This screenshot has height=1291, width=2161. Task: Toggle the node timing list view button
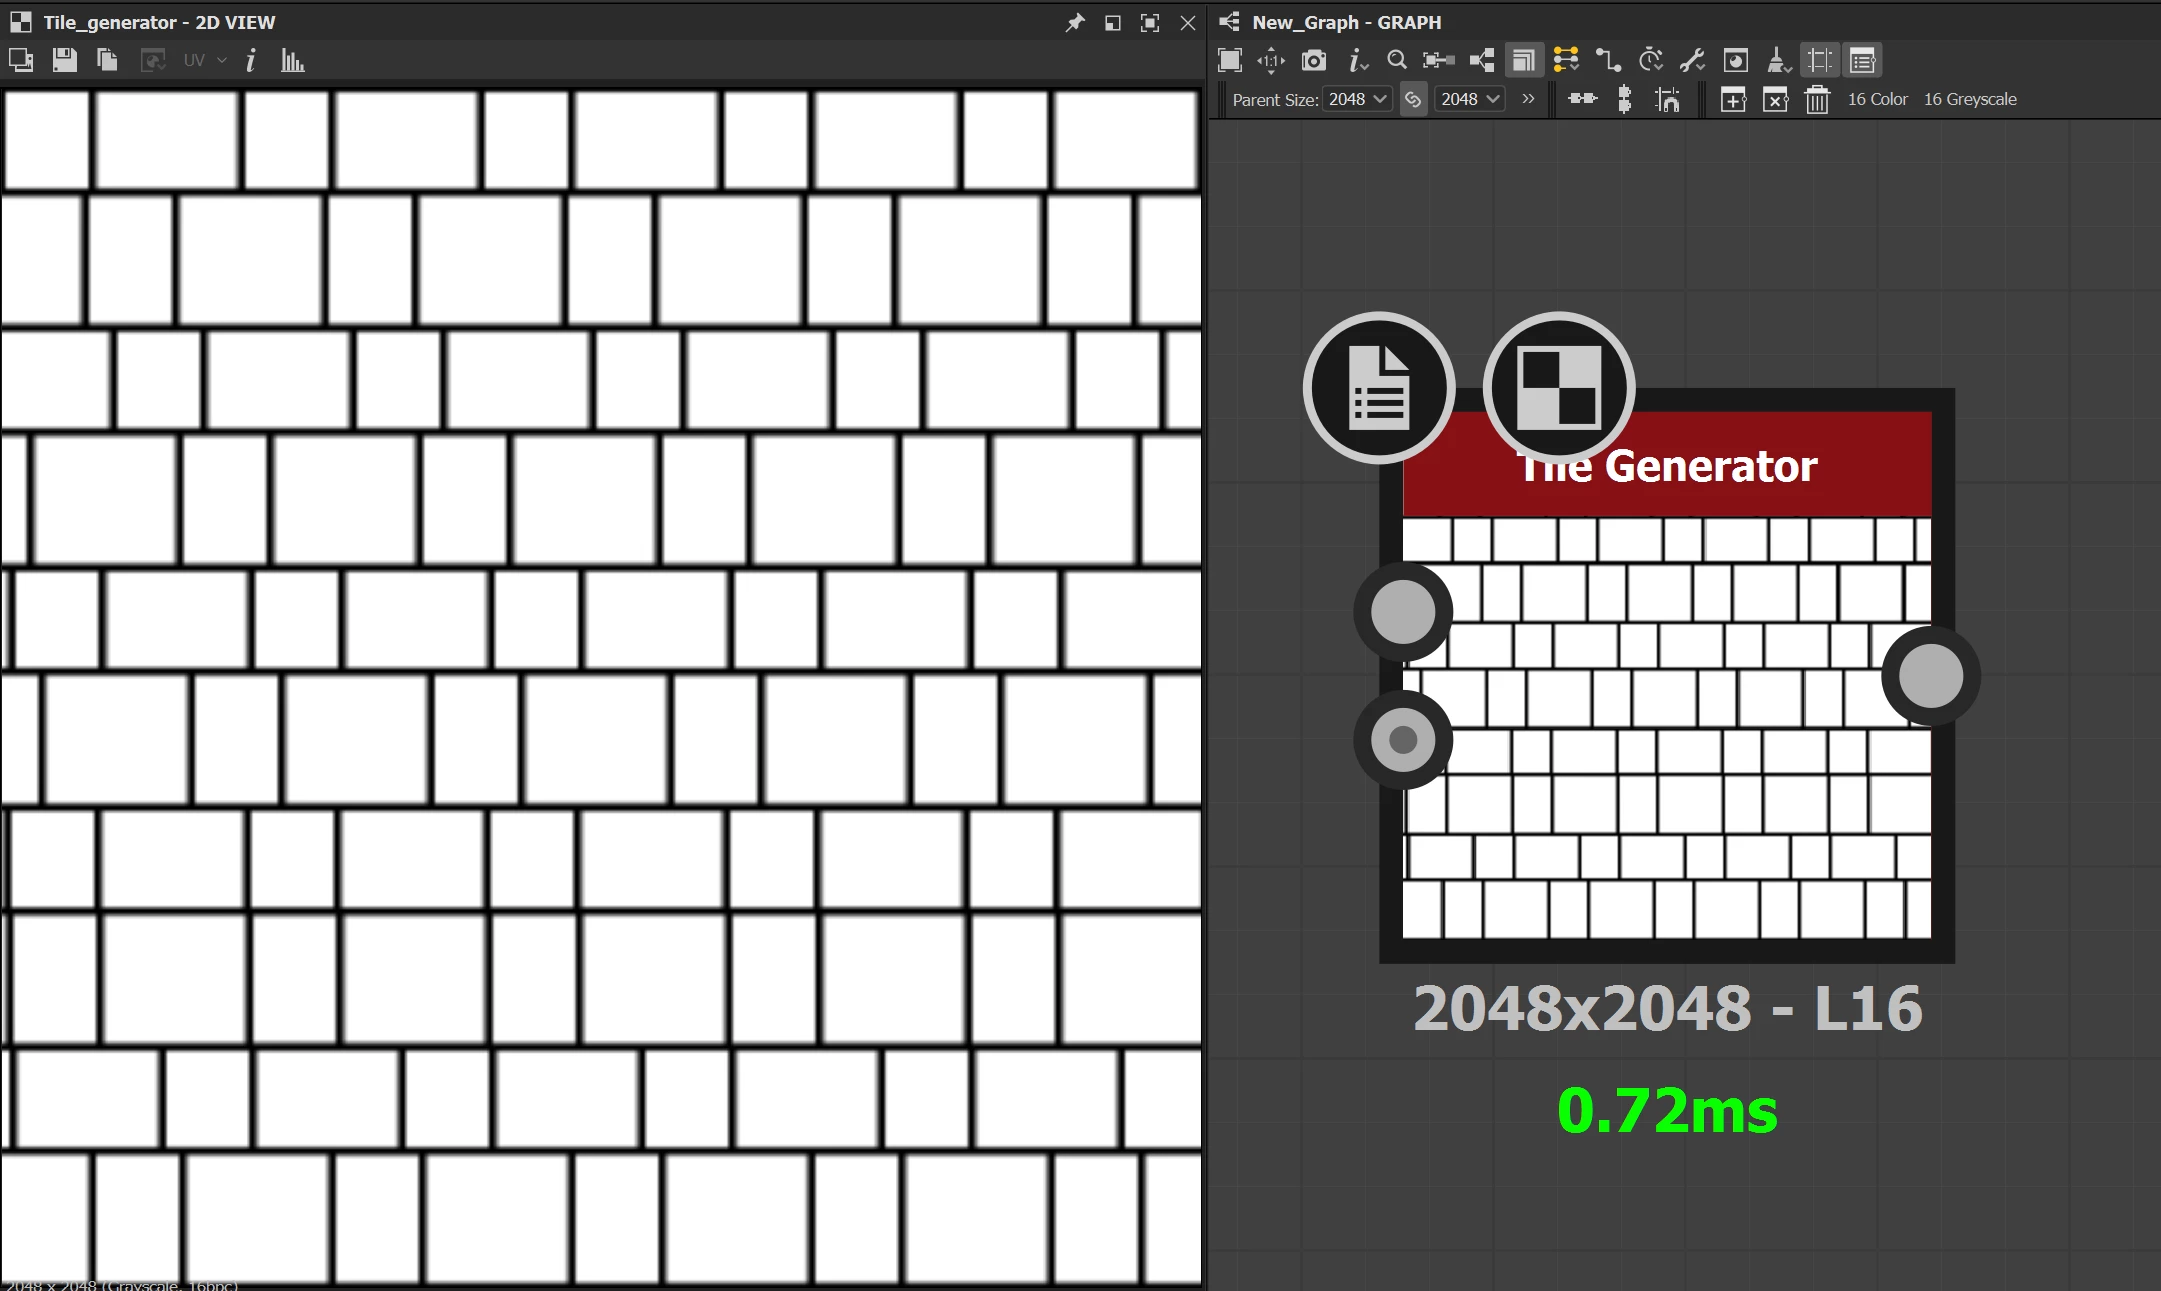1862,60
